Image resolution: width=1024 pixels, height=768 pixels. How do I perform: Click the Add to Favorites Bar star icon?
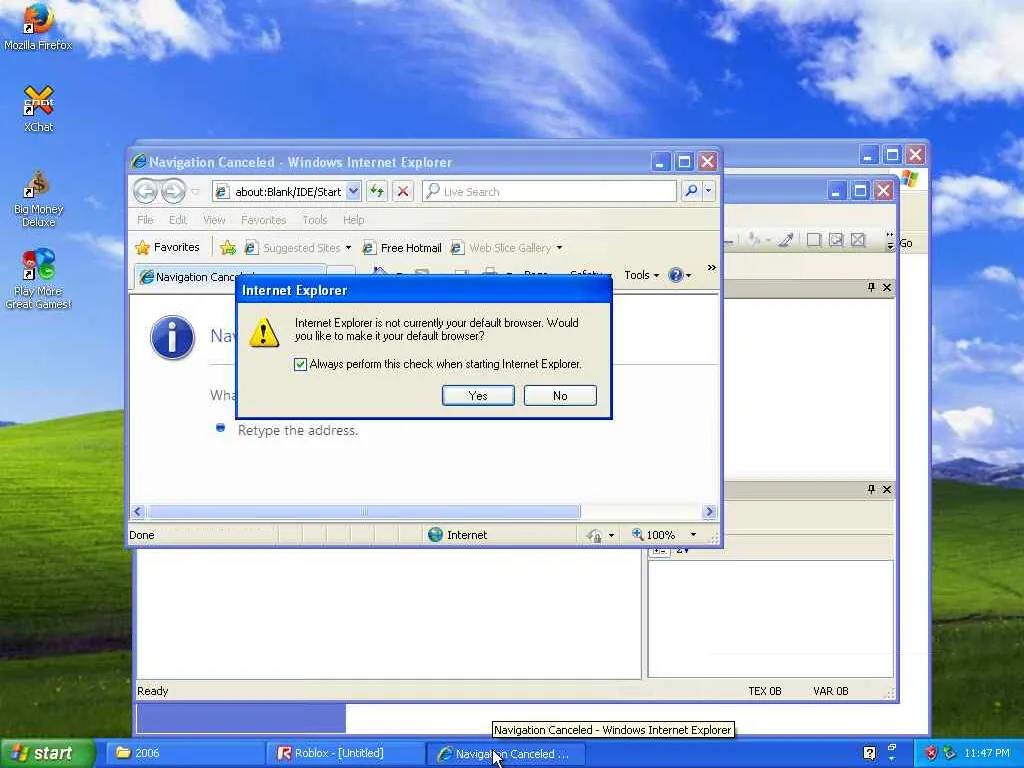pyautogui.click(x=228, y=248)
